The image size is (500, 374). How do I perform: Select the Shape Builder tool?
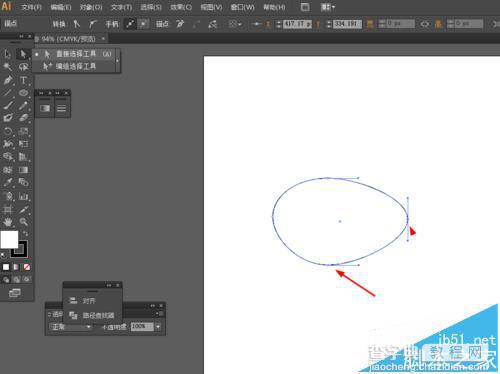[8, 157]
